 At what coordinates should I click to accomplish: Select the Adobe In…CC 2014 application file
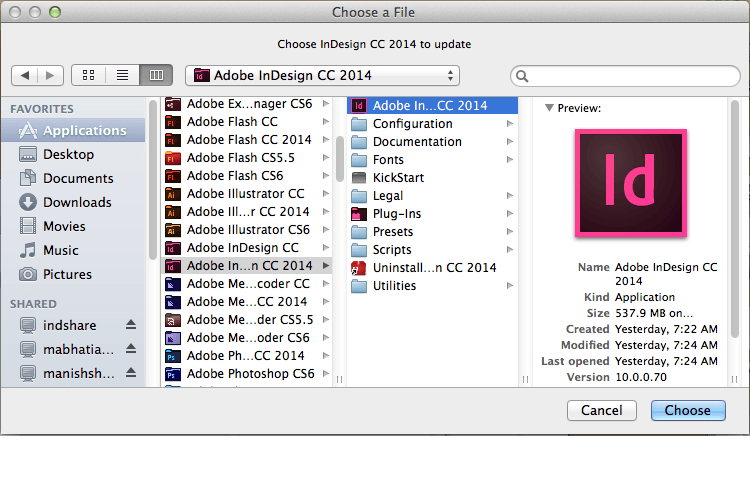432,106
